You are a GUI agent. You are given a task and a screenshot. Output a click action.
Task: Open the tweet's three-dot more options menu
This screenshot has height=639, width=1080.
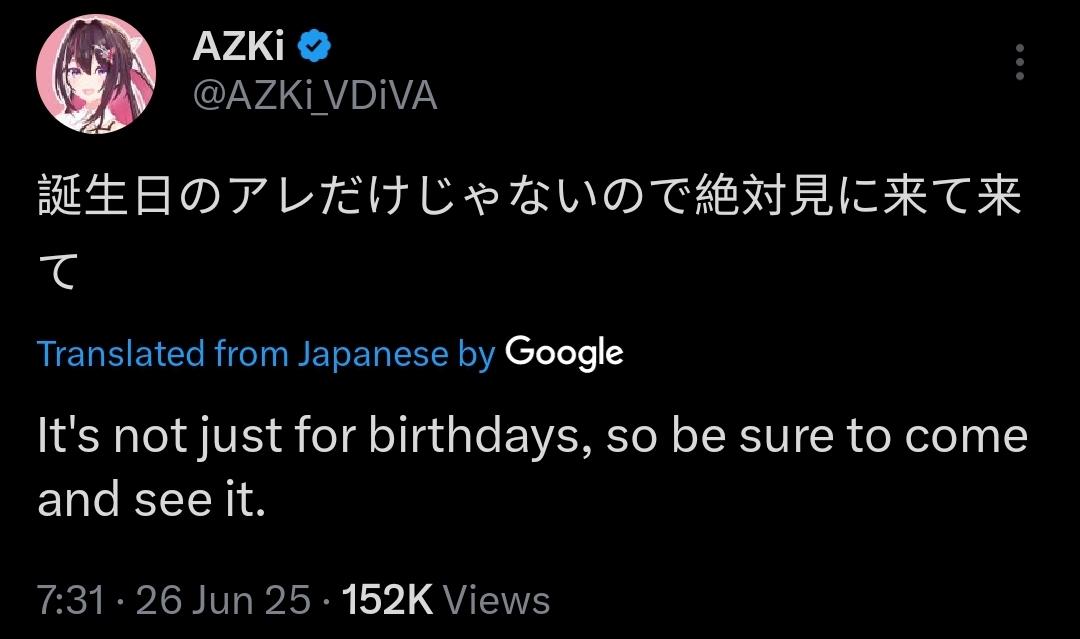click(1019, 62)
